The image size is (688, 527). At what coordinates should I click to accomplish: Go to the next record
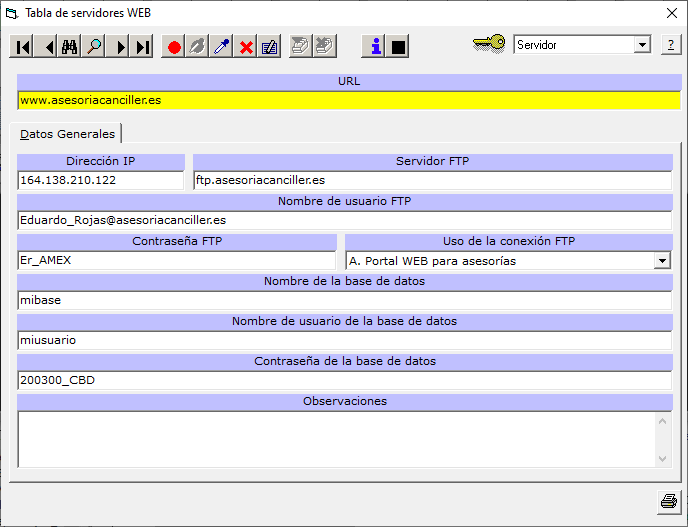(x=120, y=47)
